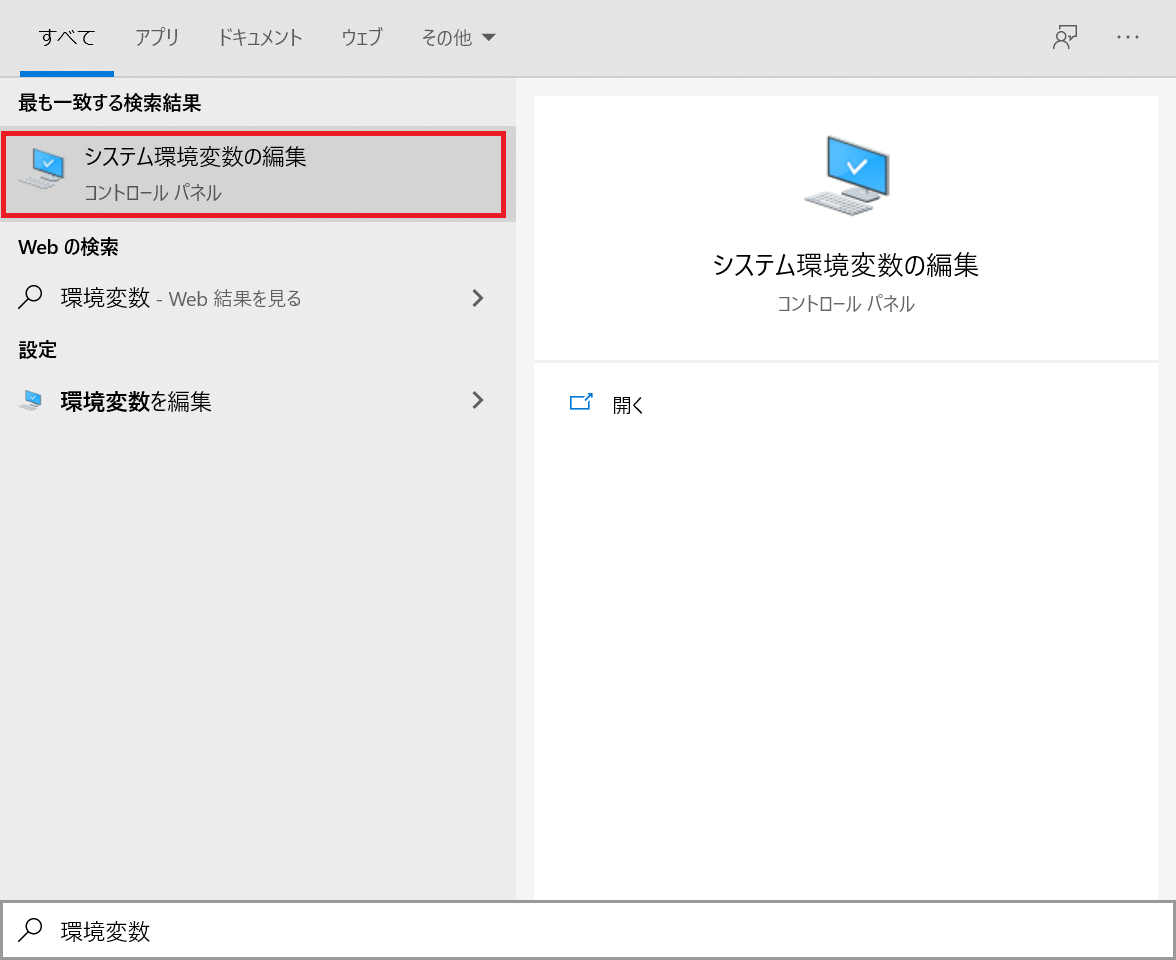The height and width of the screenshot is (960, 1176).
Task: Click the magnifier icon beside Web 結果を見る
Action: (x=30, y=298)
